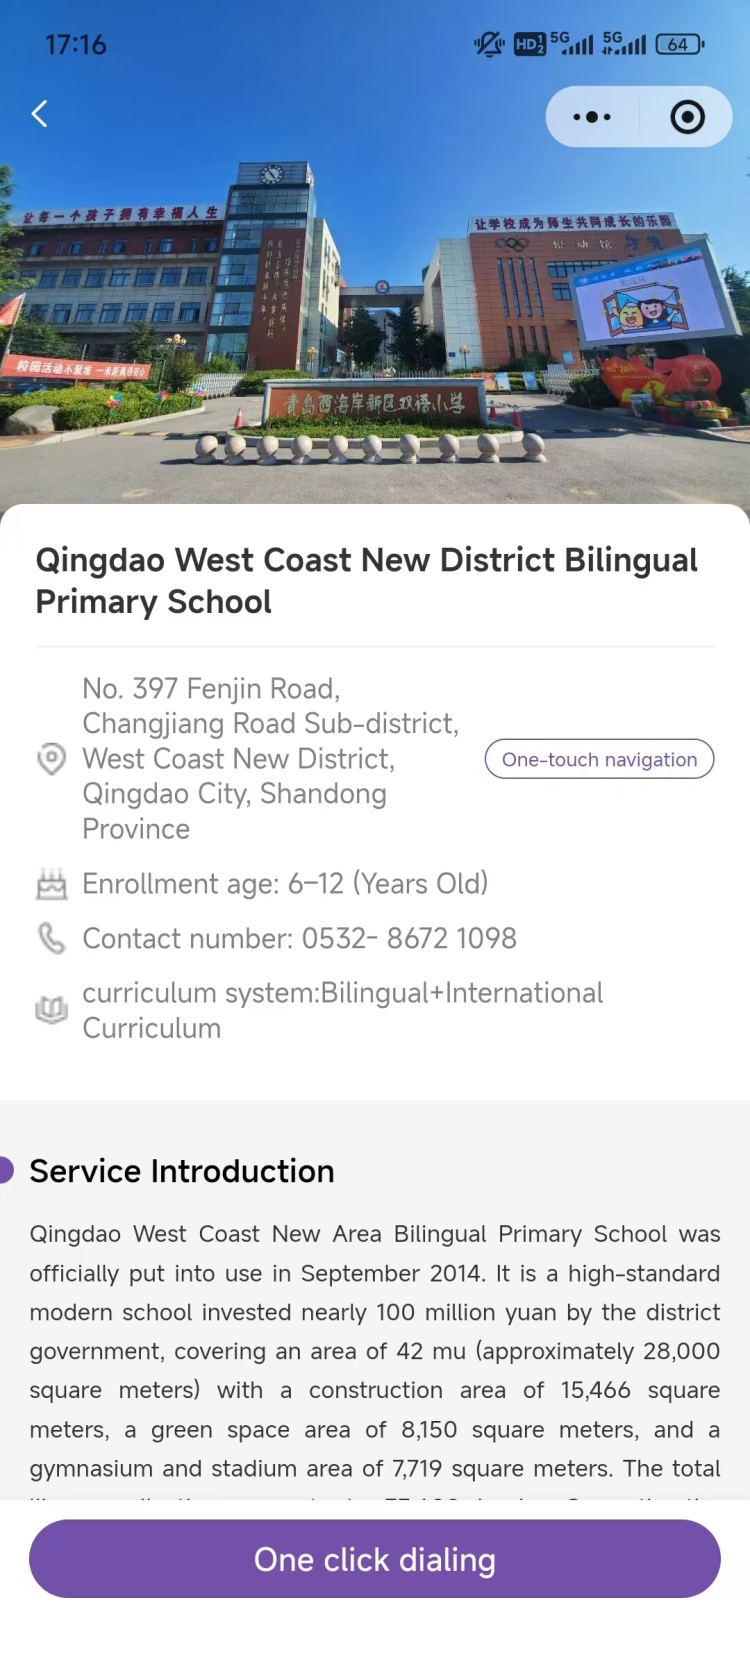Tap the contact number 0532-8672 1098
Viewport: 750px width, 1666px height.
[300, 938]
